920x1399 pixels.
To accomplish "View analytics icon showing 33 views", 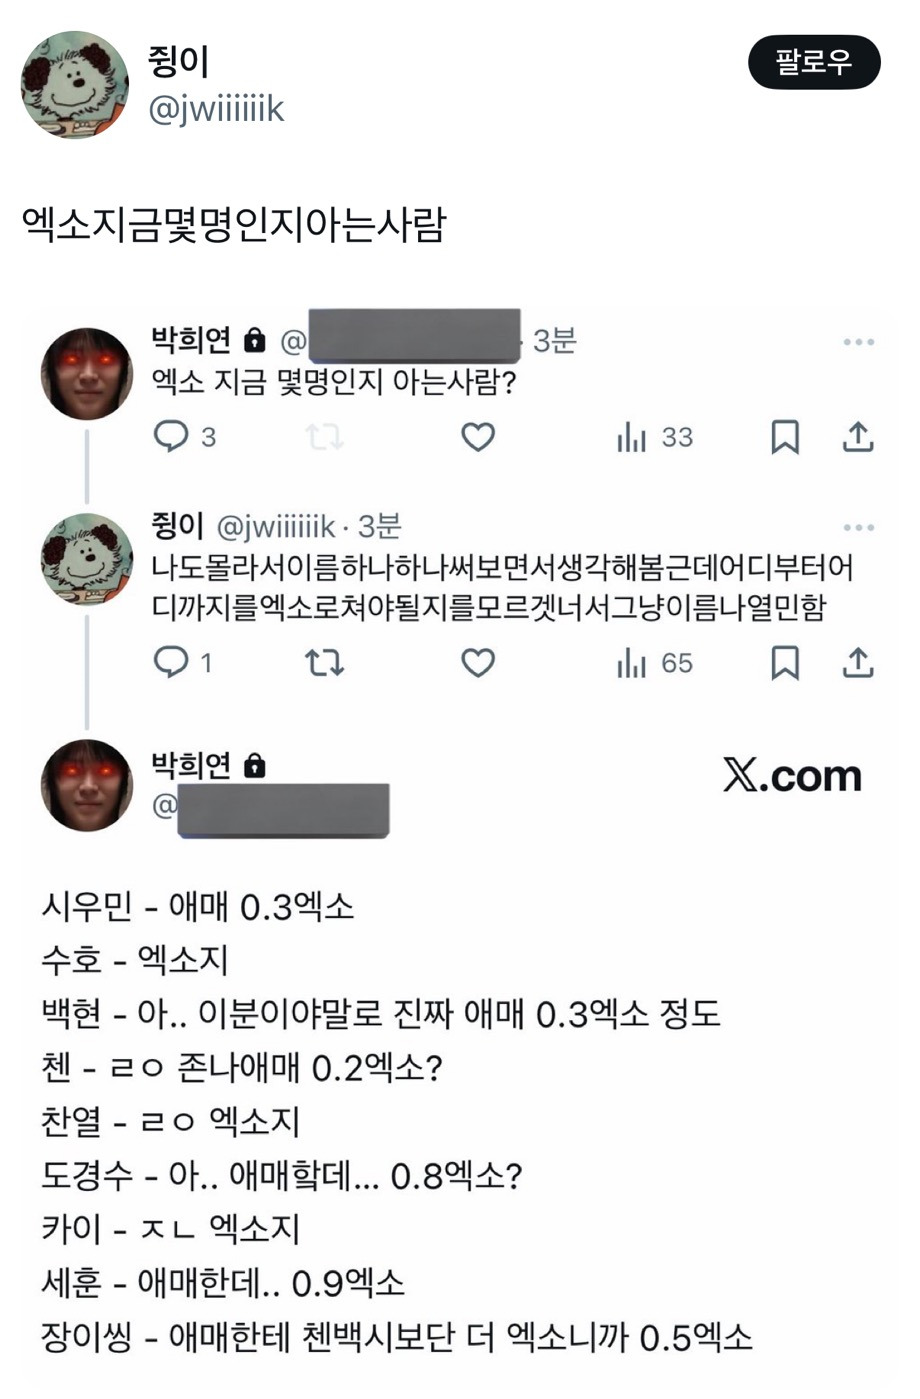I will (633, 437).
